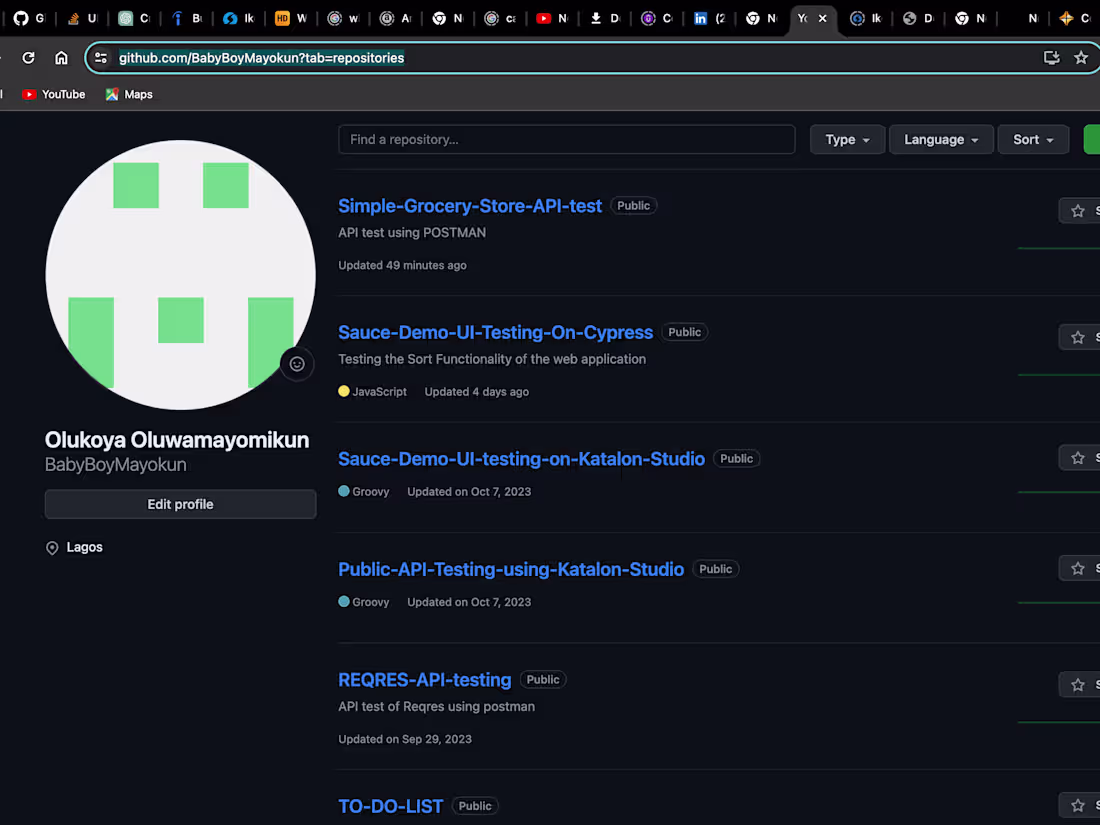The height and width of the screenshot is (825, 1100).
Task: Open REQRES-API-testing repository link
Action: 424,680
